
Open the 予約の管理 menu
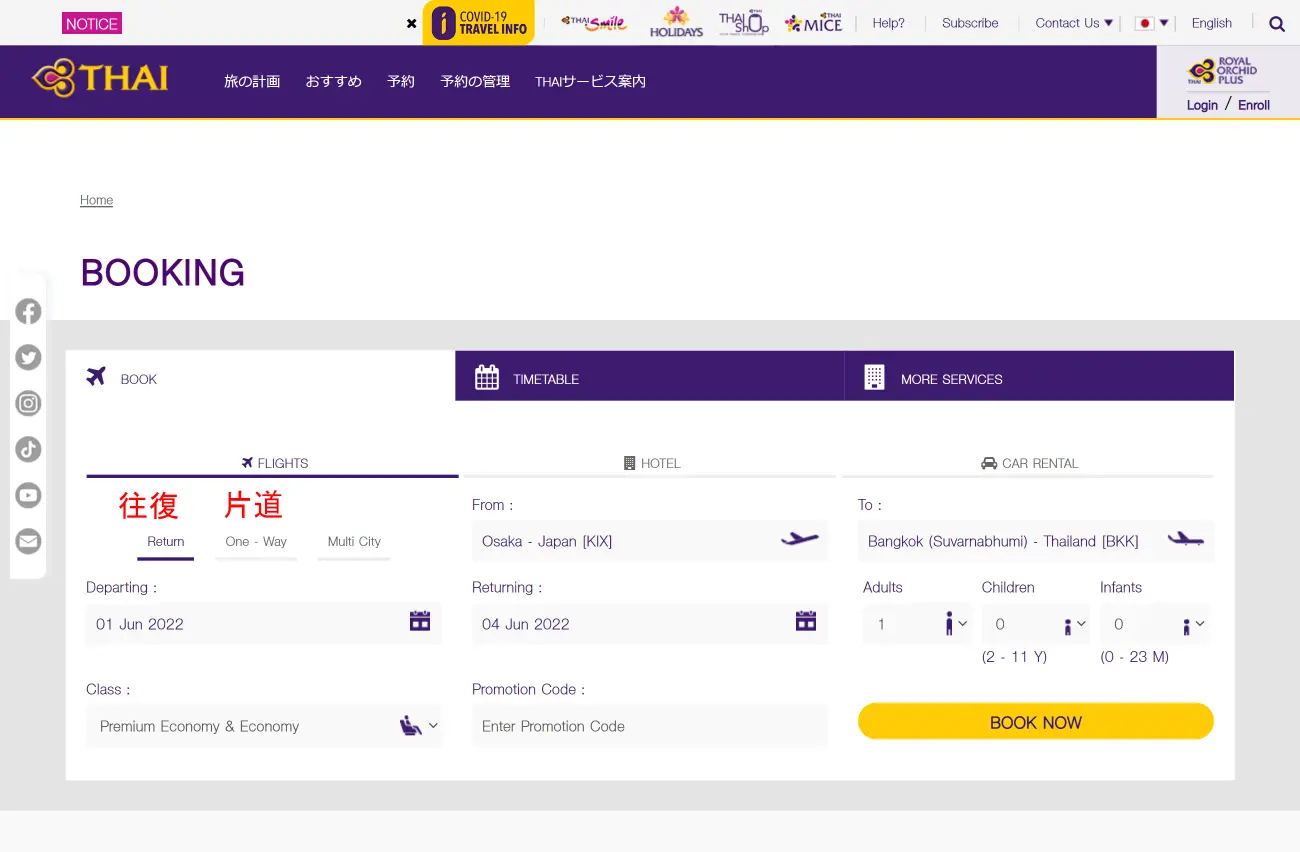click(475, 82)
